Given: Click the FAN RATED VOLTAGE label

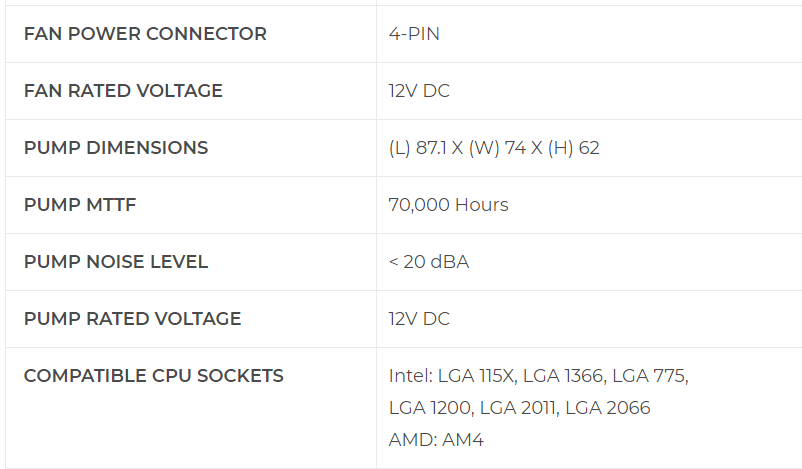Looking at the screenshot, I should [x=123, y=91].
